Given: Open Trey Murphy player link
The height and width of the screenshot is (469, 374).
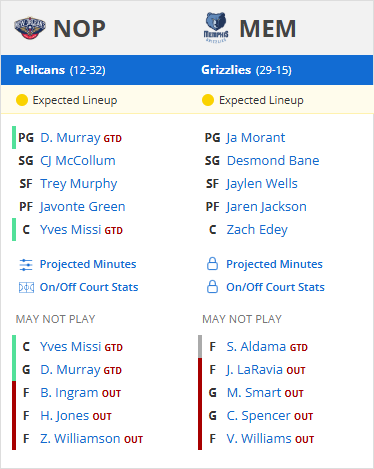Looking at the screenshot, I should tap(79, 184).
